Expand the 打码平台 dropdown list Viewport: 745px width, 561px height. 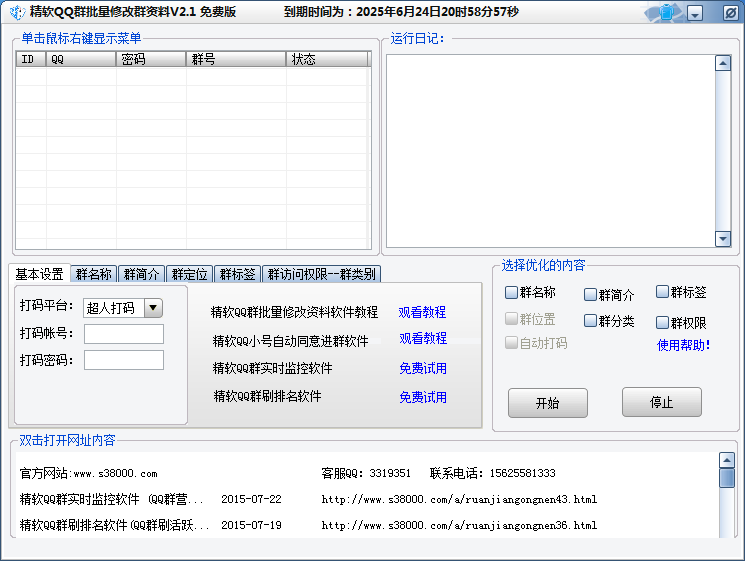pyautogui.click(x=153, y=308)
